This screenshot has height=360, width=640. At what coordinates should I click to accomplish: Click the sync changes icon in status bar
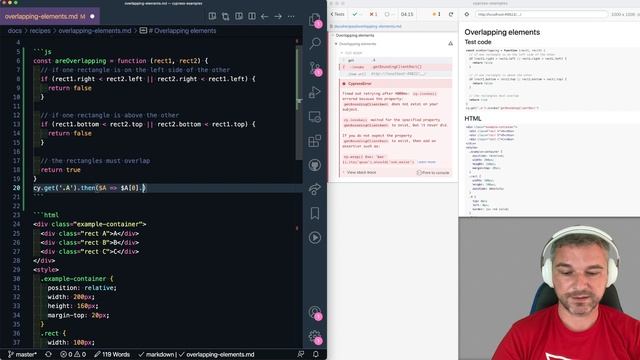point(48,354)
